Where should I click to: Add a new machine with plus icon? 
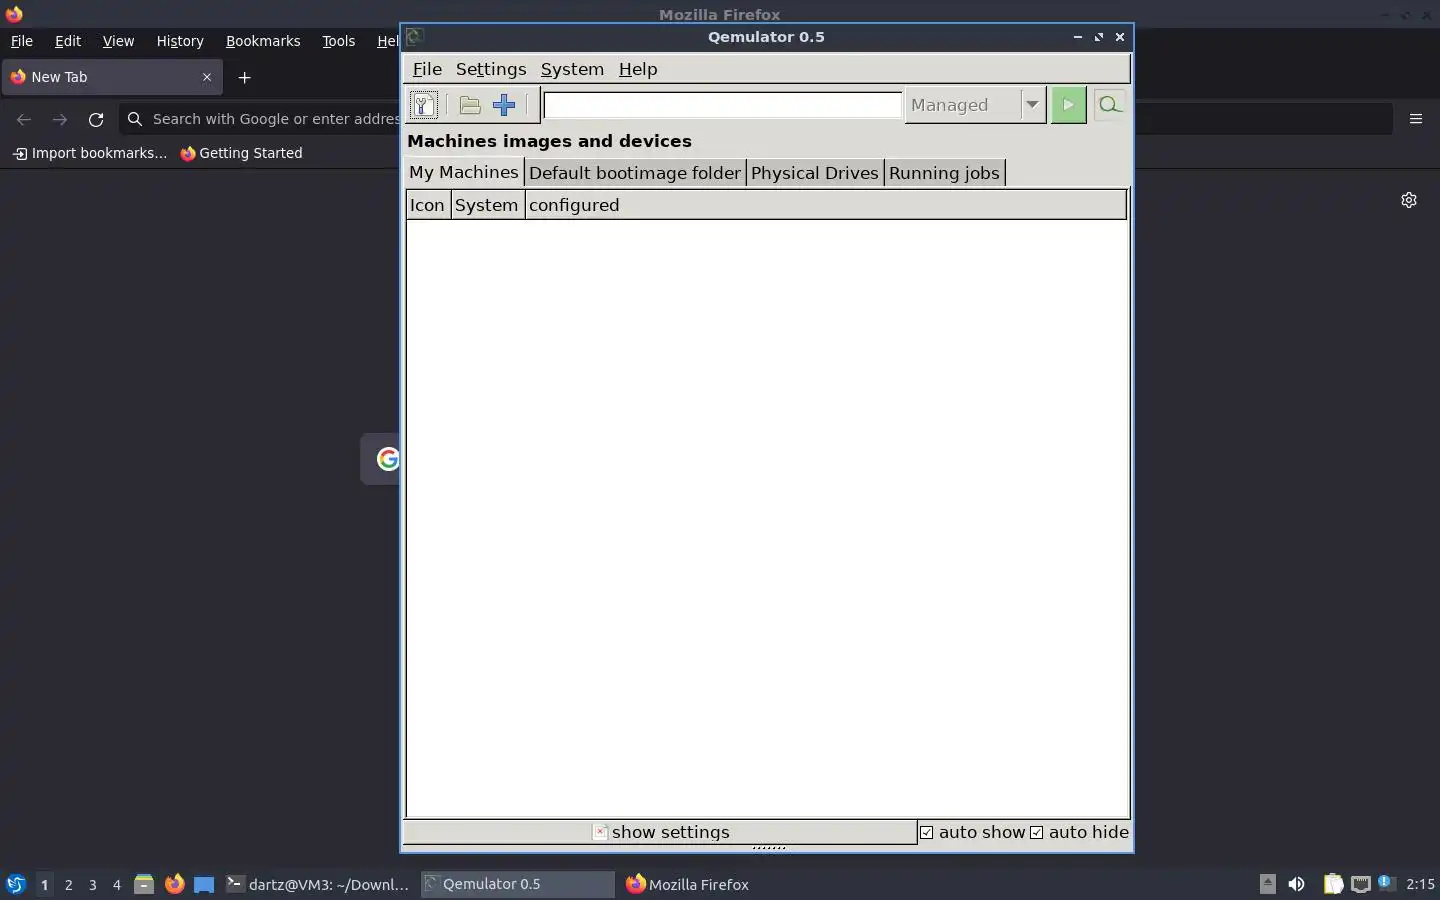click(x=504, y=105)
